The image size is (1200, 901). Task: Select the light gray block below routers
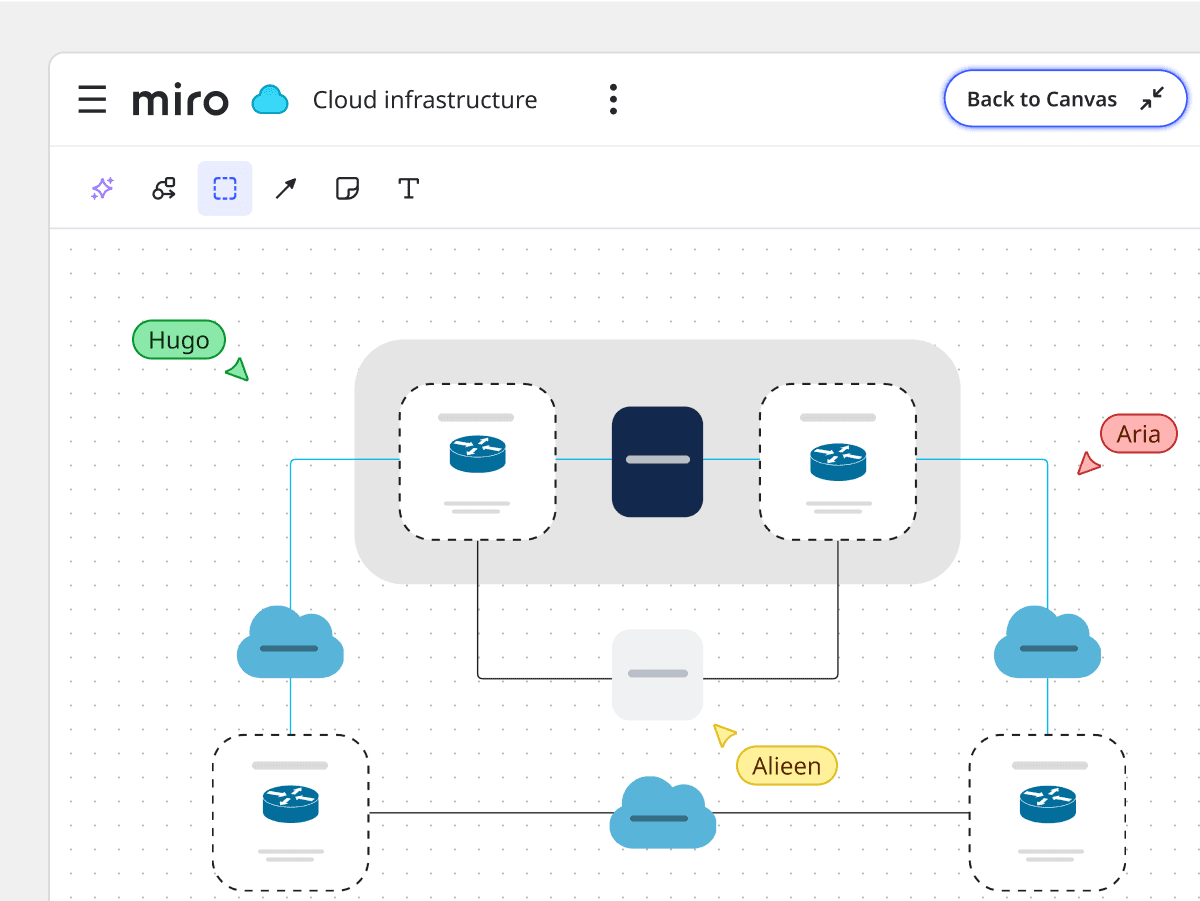pos(657,674)
